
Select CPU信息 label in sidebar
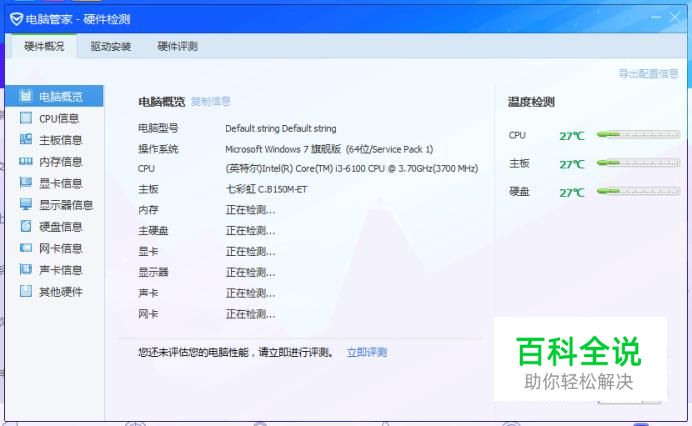click(59, 118)
